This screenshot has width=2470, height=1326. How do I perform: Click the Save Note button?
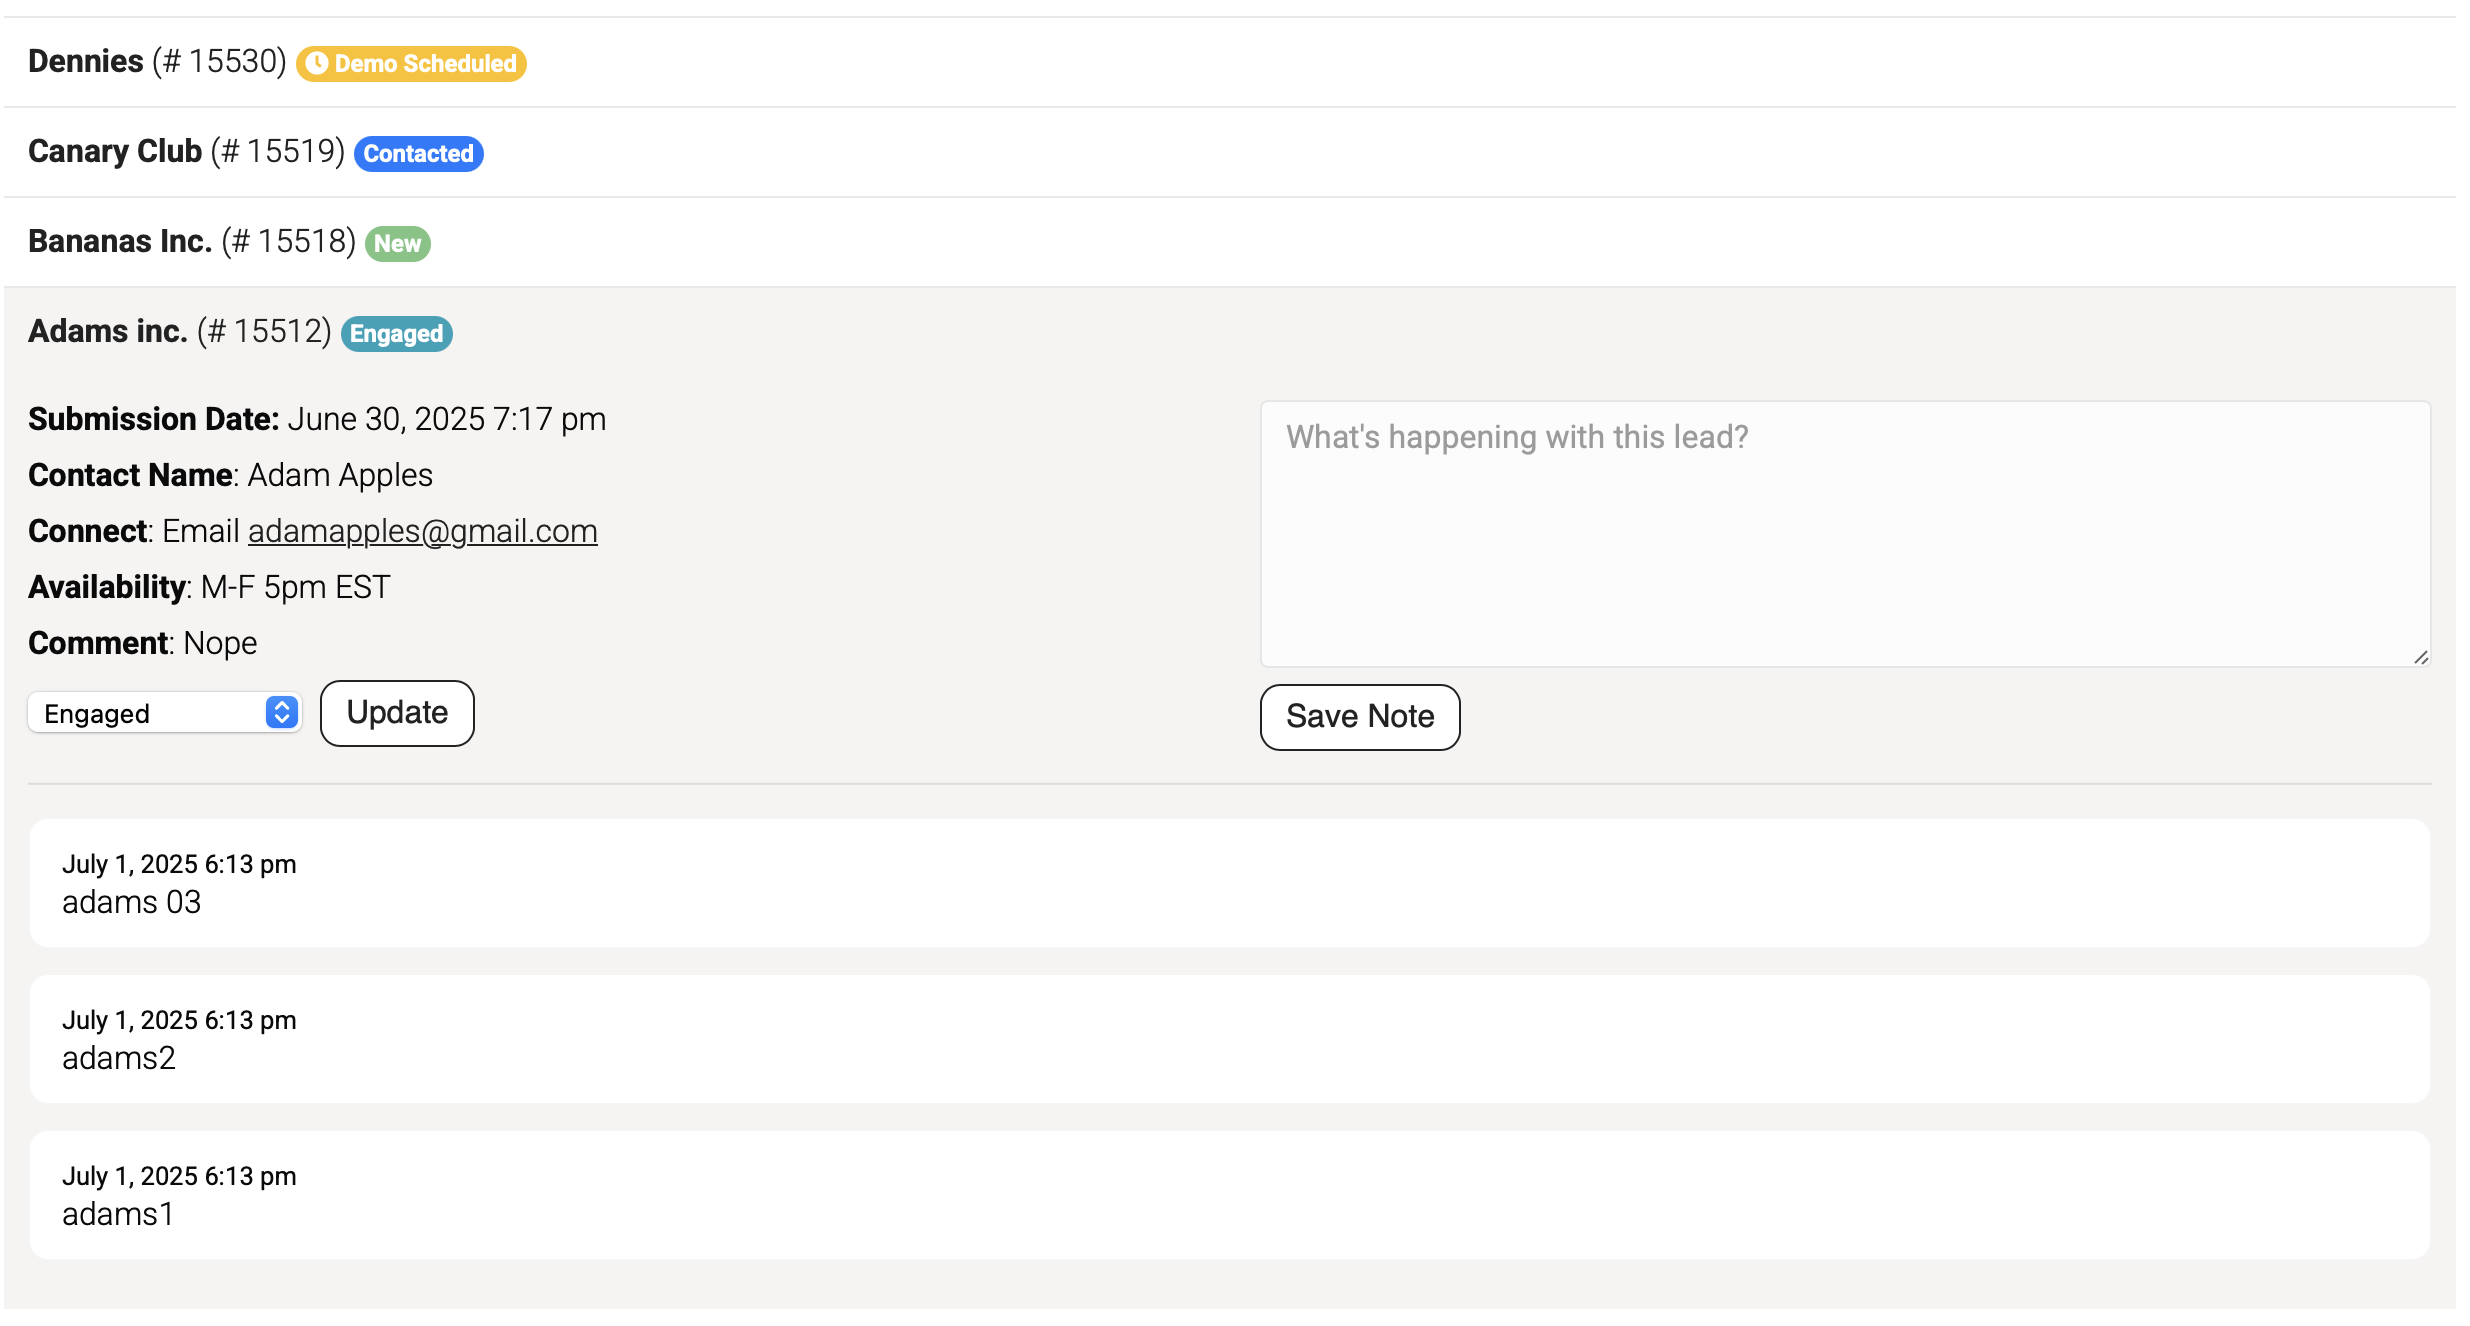[1360, 717]
